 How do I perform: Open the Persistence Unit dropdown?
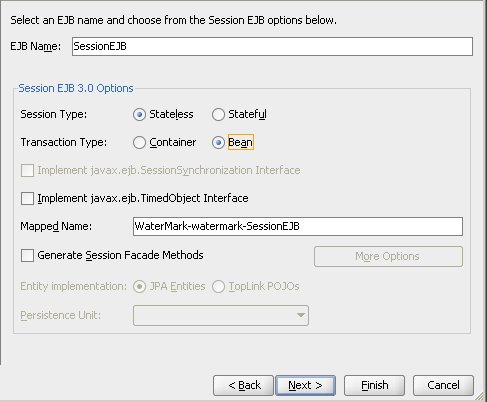[x=221, y=315]
